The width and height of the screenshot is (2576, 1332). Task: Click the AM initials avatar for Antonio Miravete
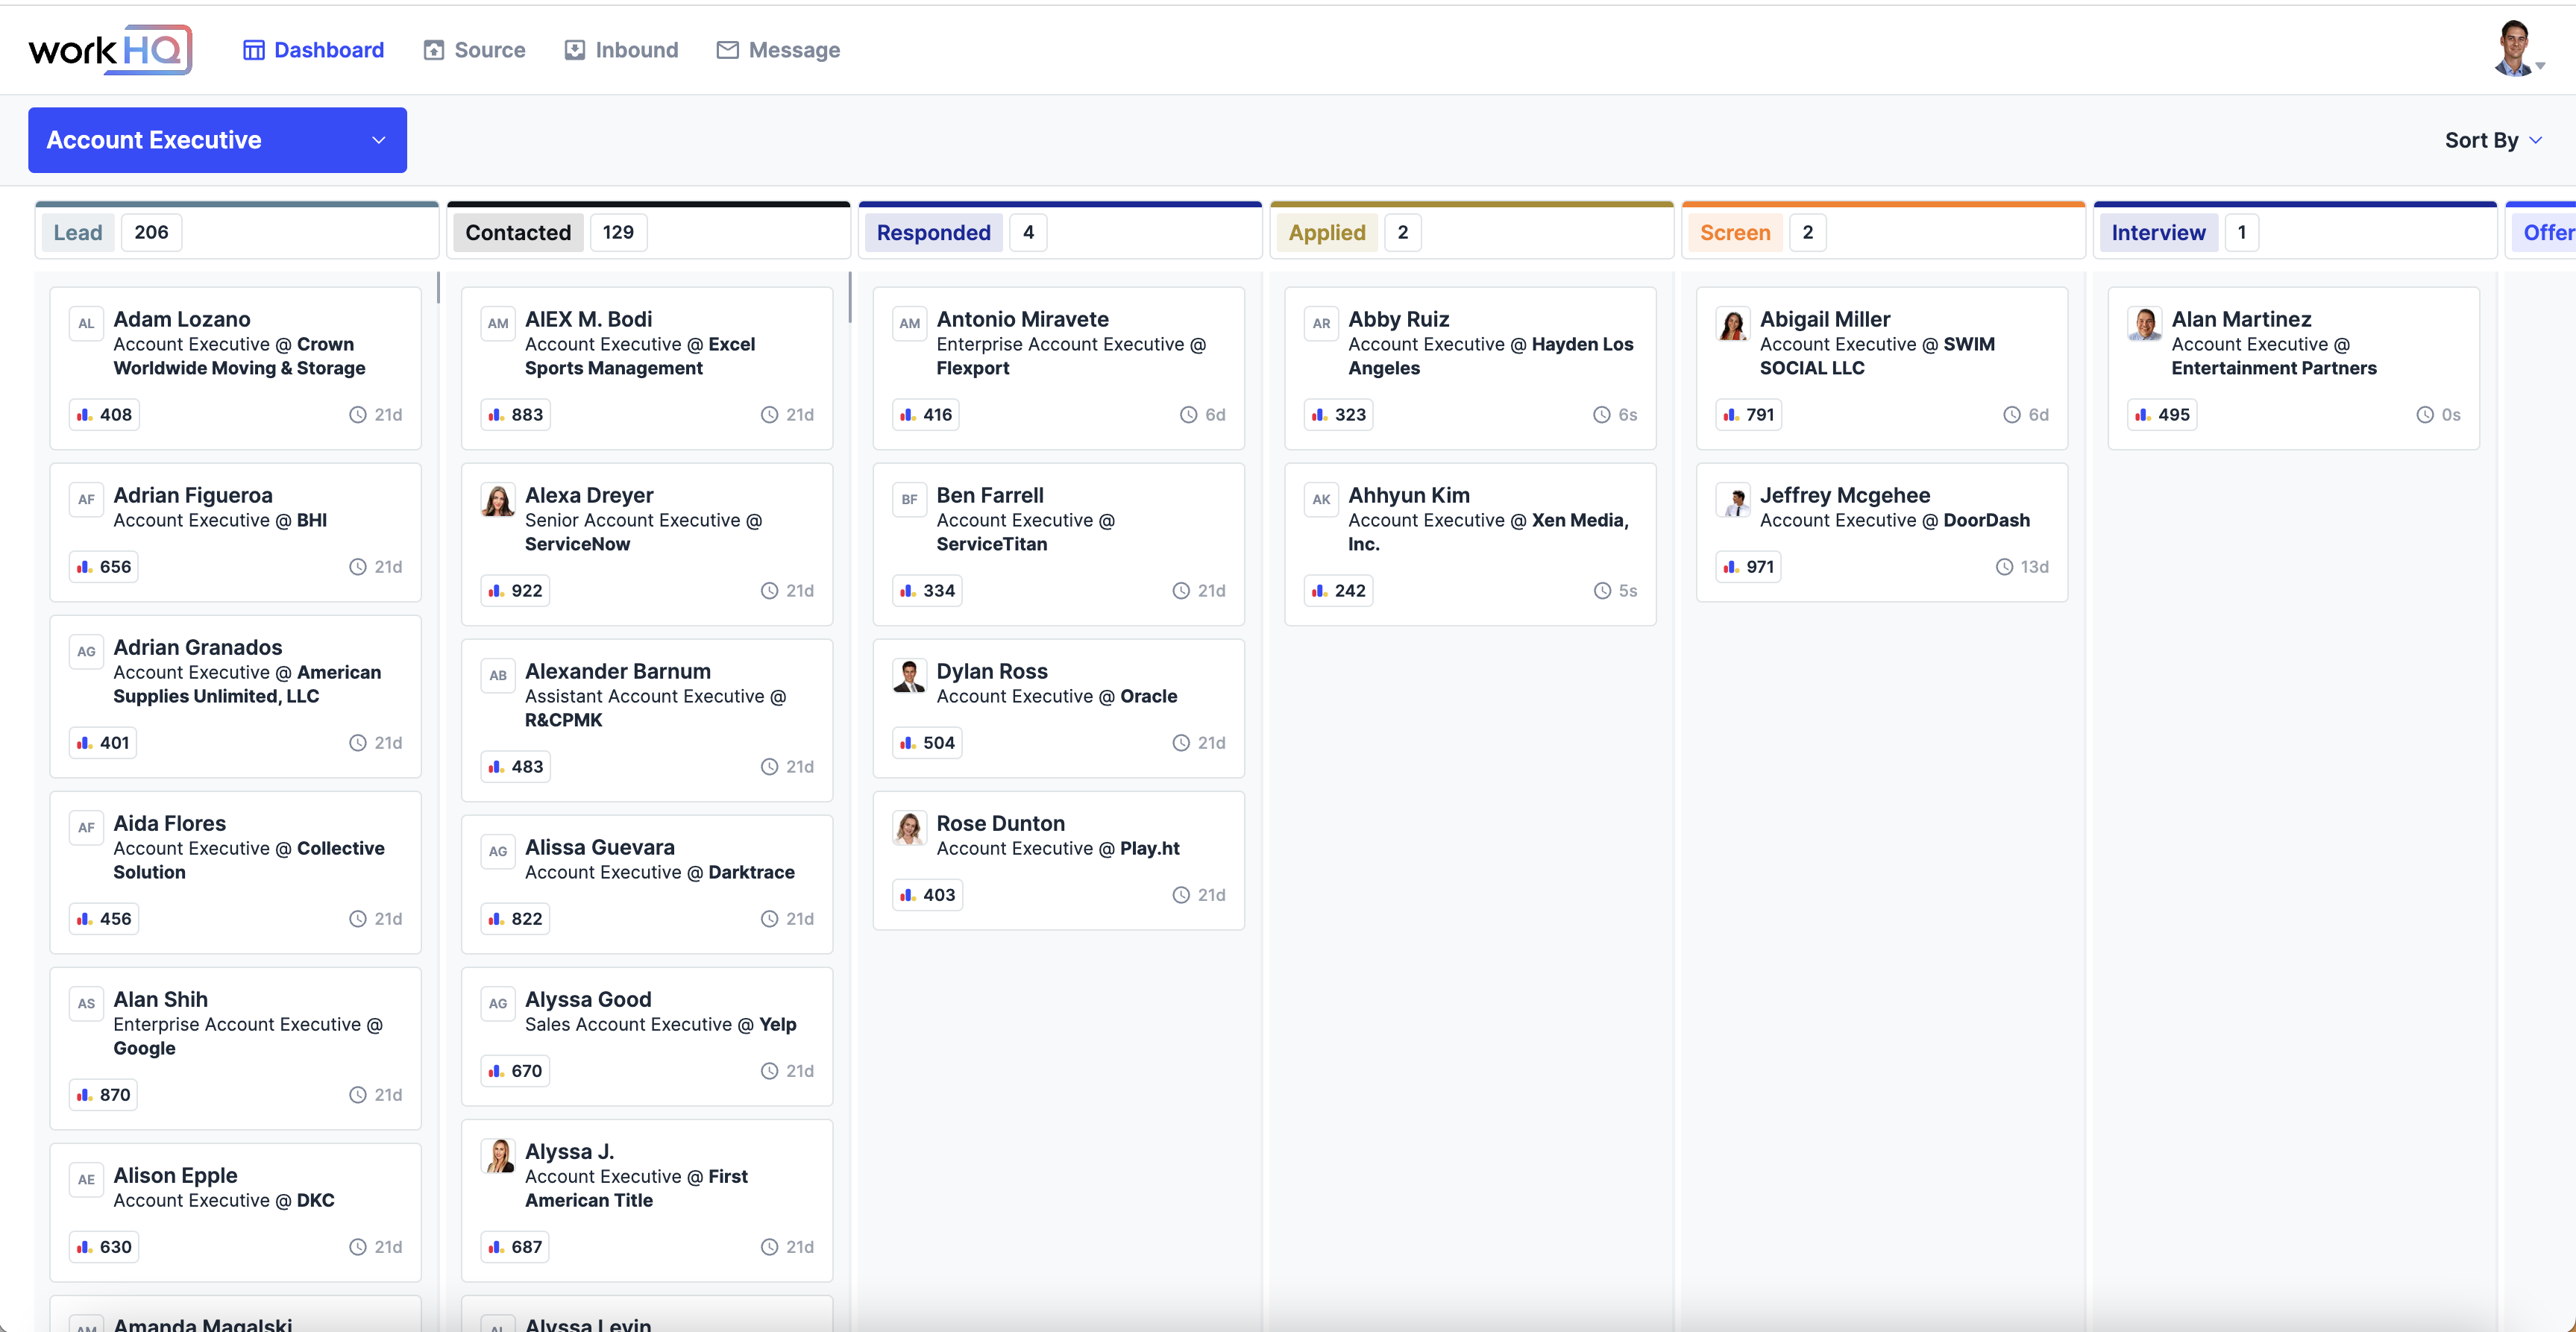point(909,324)
